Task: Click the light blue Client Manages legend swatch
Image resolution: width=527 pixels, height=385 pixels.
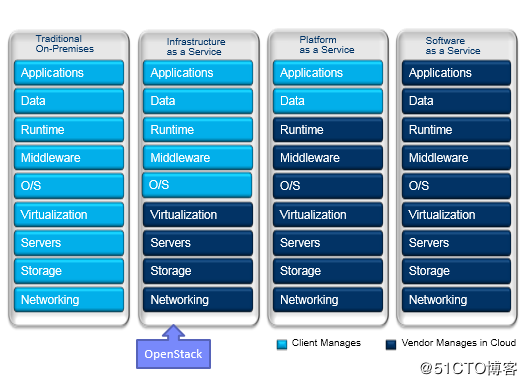Action: 282,345
